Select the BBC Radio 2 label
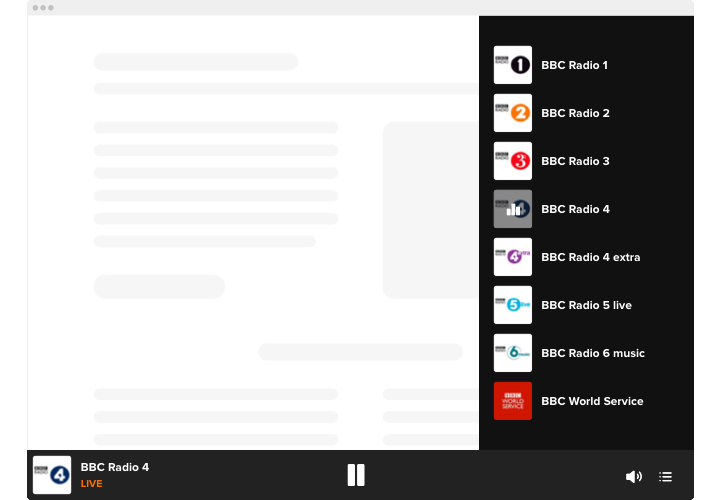 coord(575,113)
